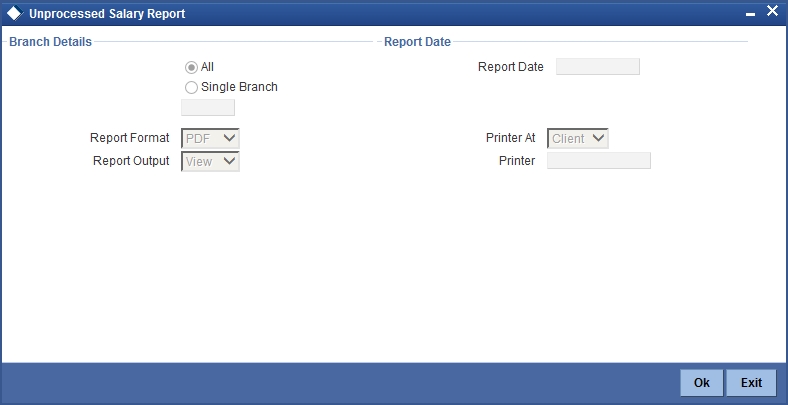Click the Report Date section heading
Viewport: 788px width, 405px height.
pyautogui.click(x=417, y=42)
